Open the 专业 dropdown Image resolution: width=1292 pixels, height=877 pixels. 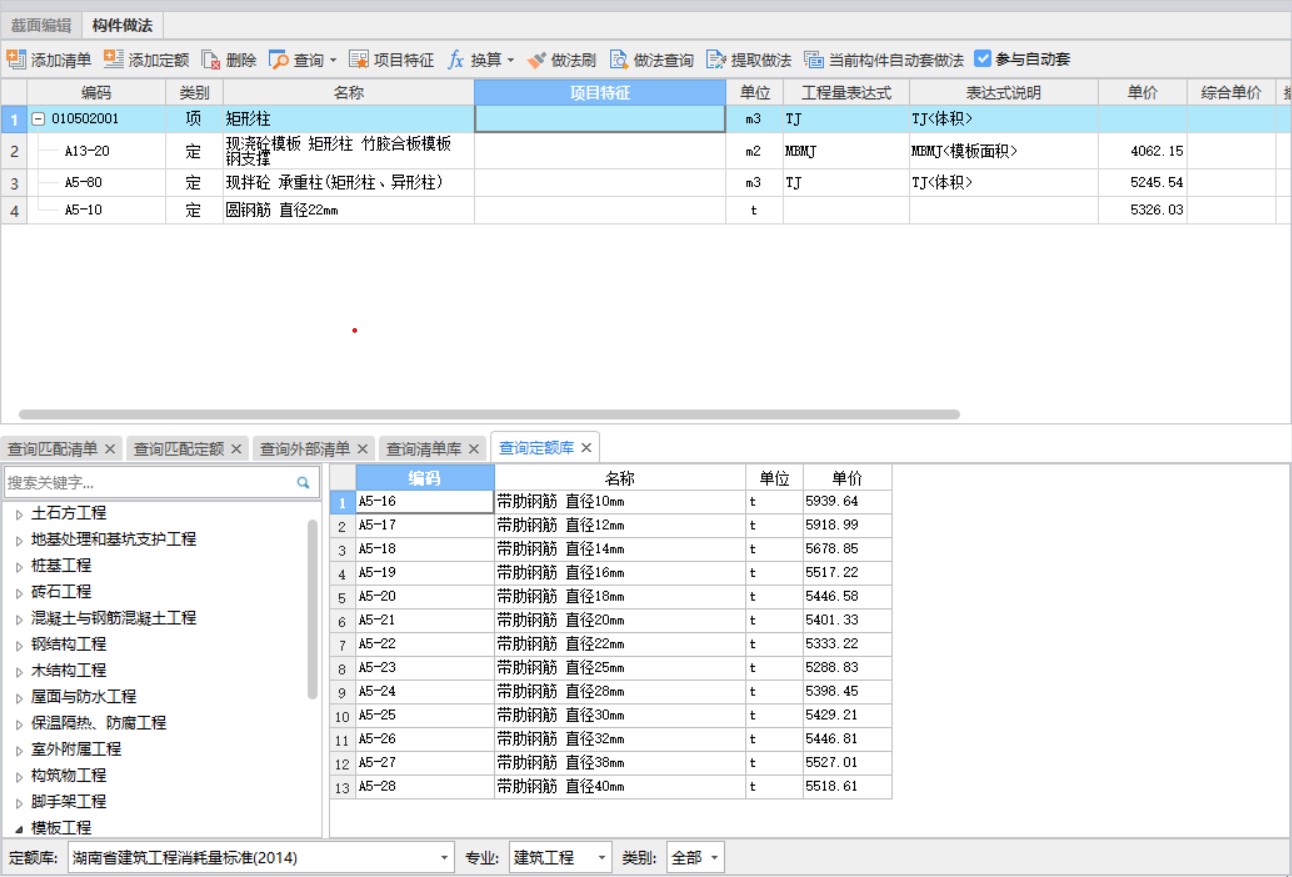tap(560, 857)
